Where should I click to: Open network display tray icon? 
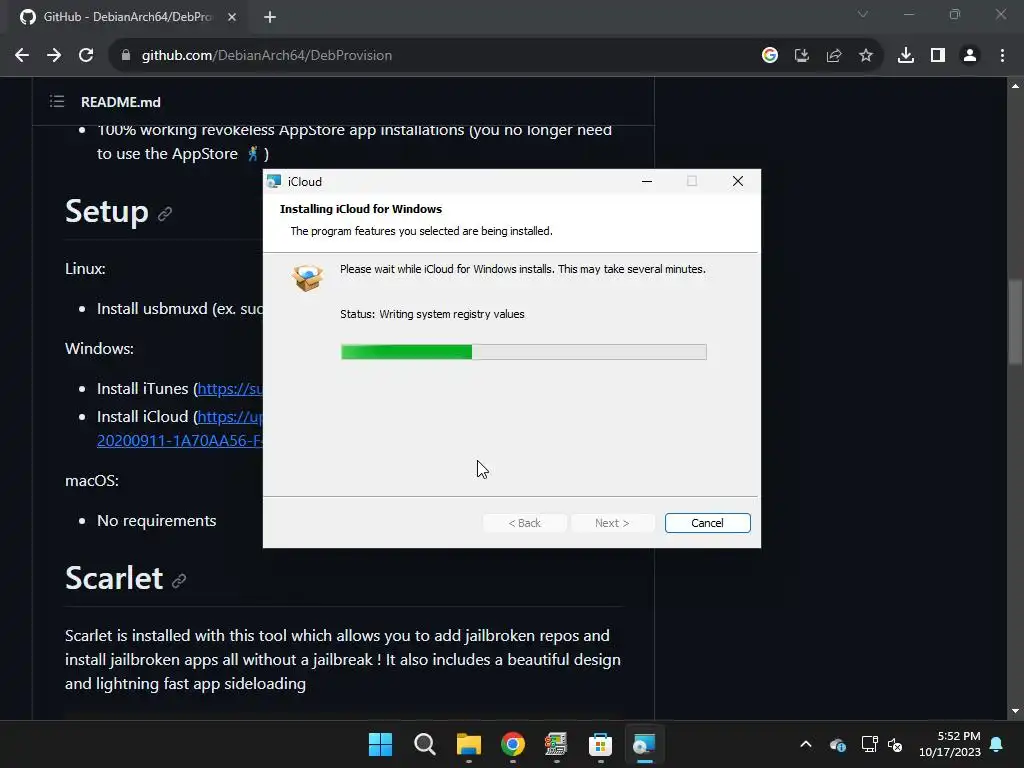pyautogui.click(x=869, y=744)
